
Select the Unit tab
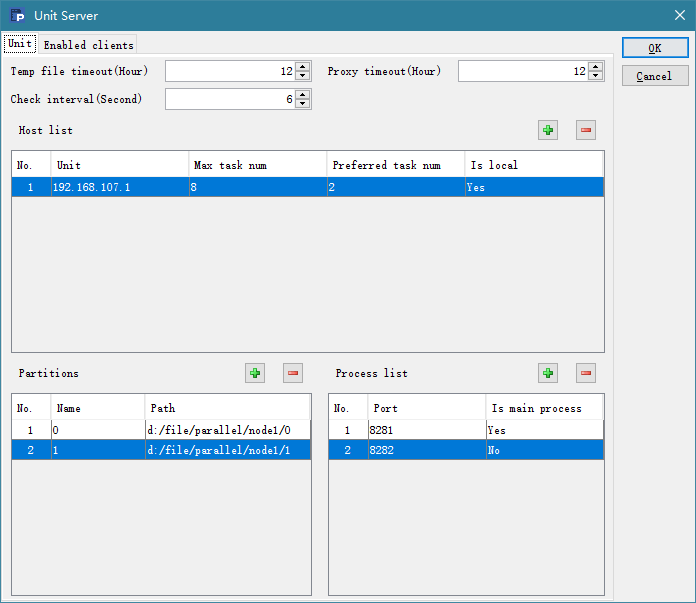[x=20, y=44]
